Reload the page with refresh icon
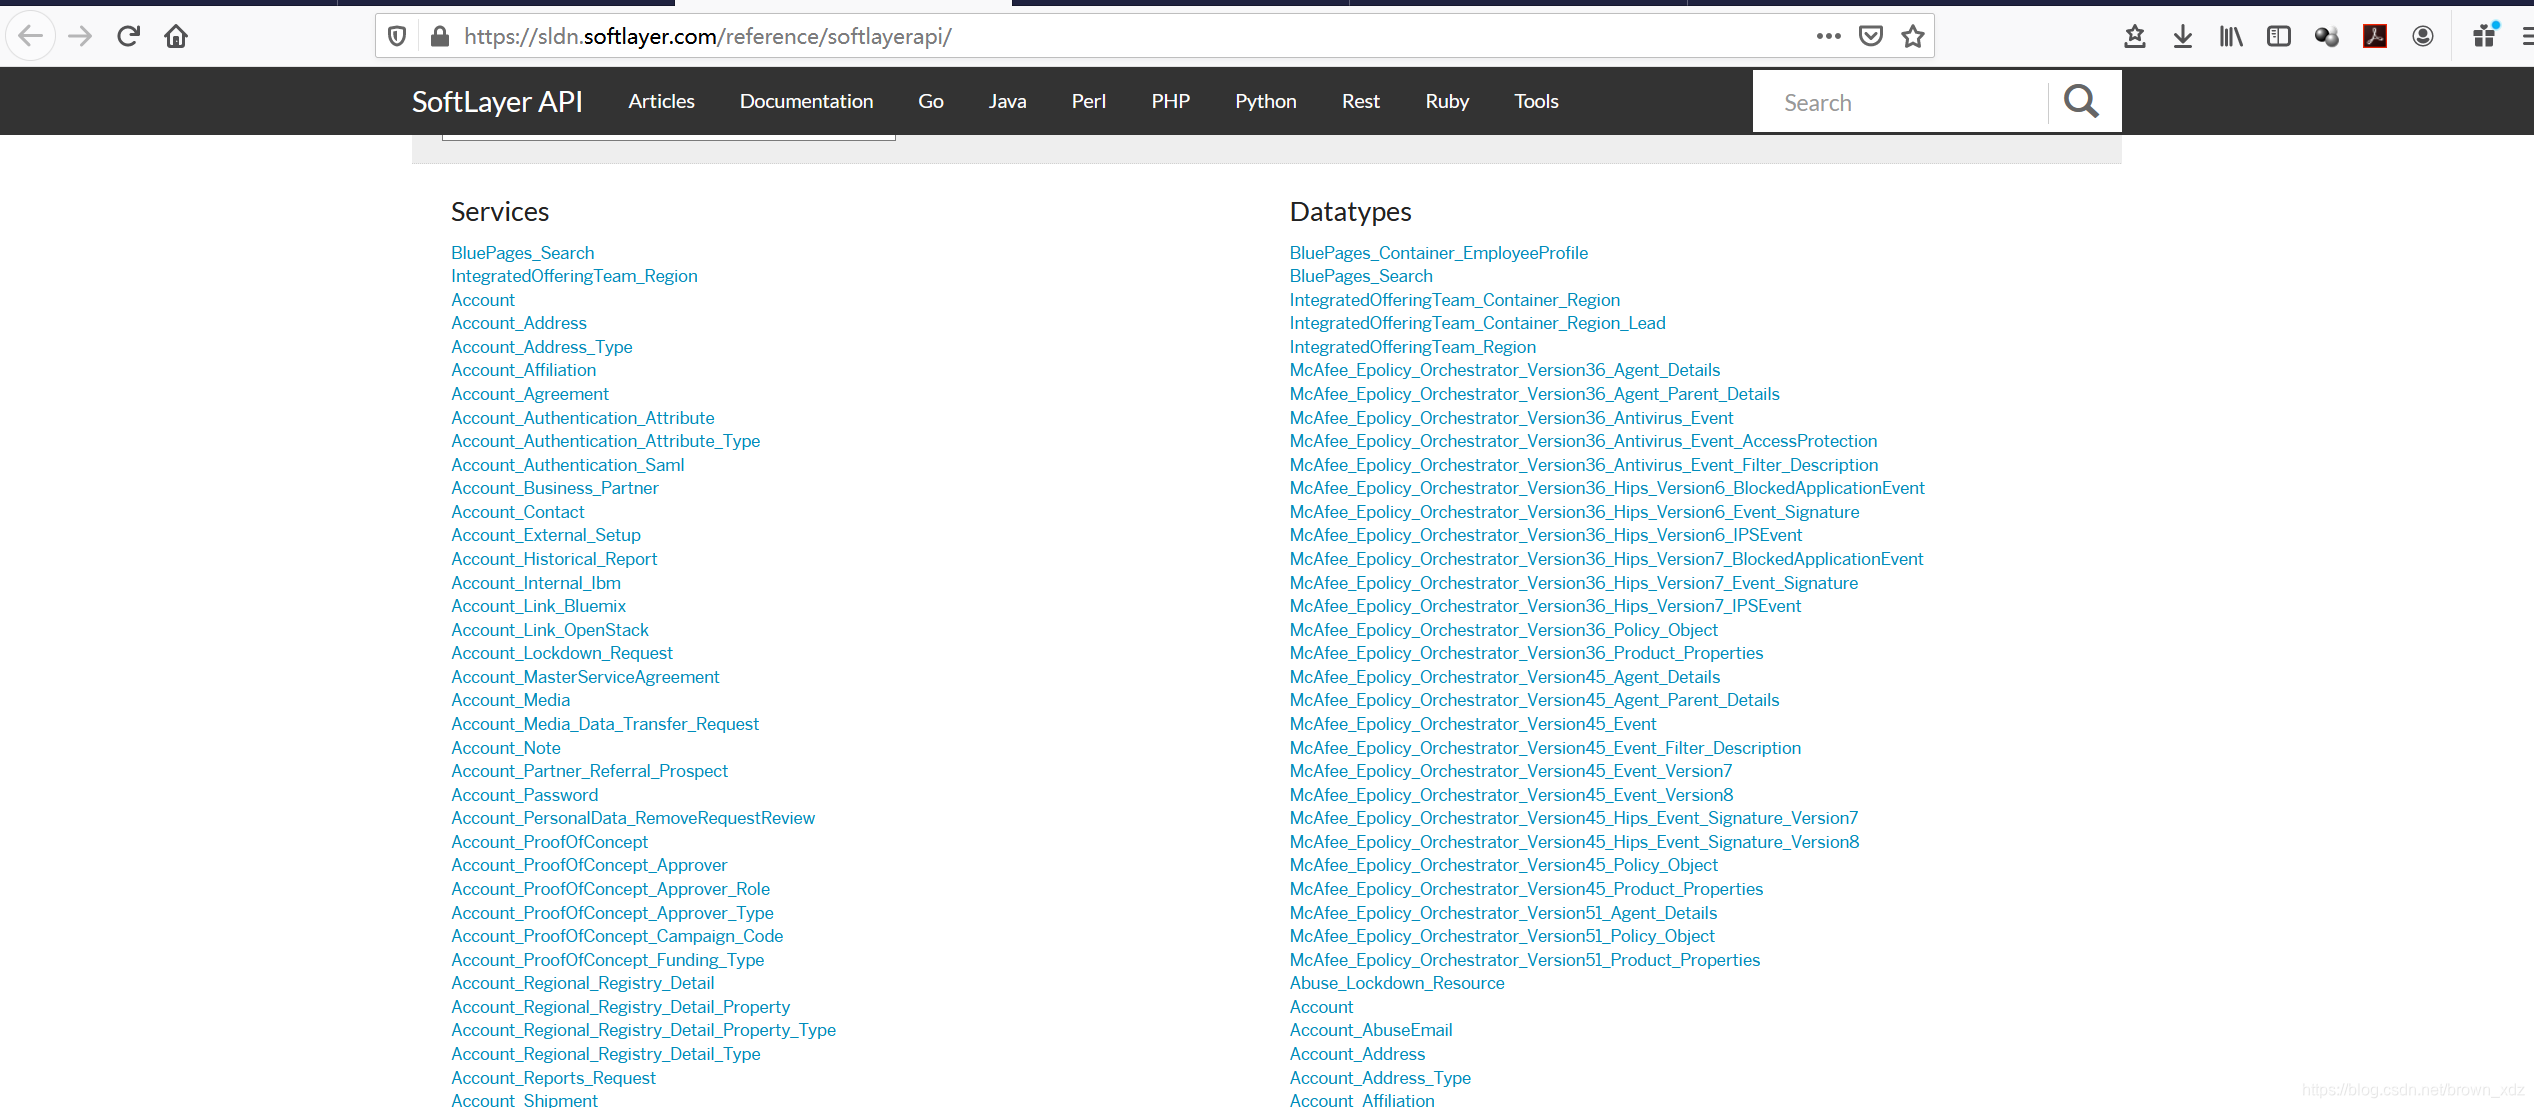The height and width of the screenshot is (1108, 2534). coord(128,37)
